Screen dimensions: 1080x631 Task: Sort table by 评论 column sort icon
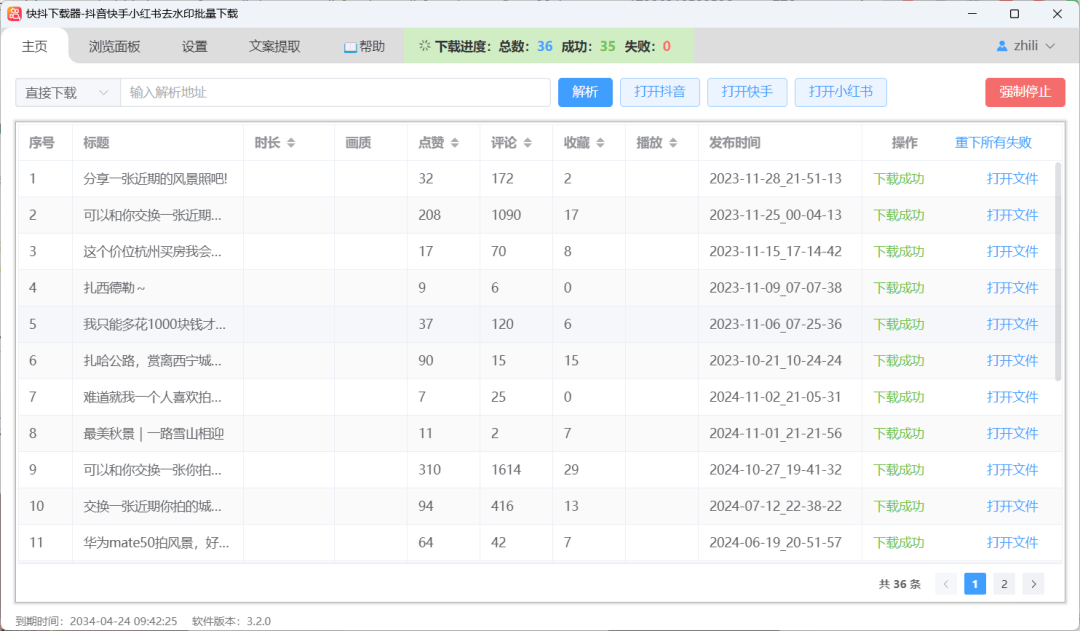pyautogui.click(x=528, y=143)
